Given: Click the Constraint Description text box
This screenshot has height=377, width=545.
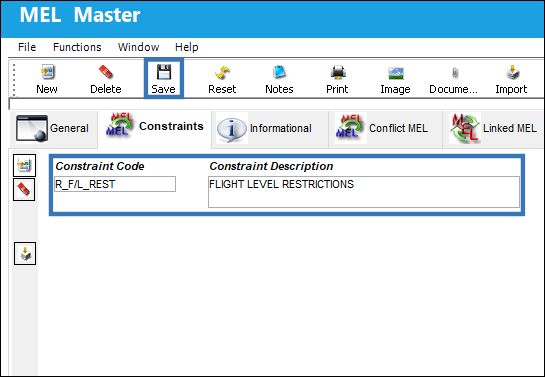Looking at the screenshot, I should tap(364, 192).
